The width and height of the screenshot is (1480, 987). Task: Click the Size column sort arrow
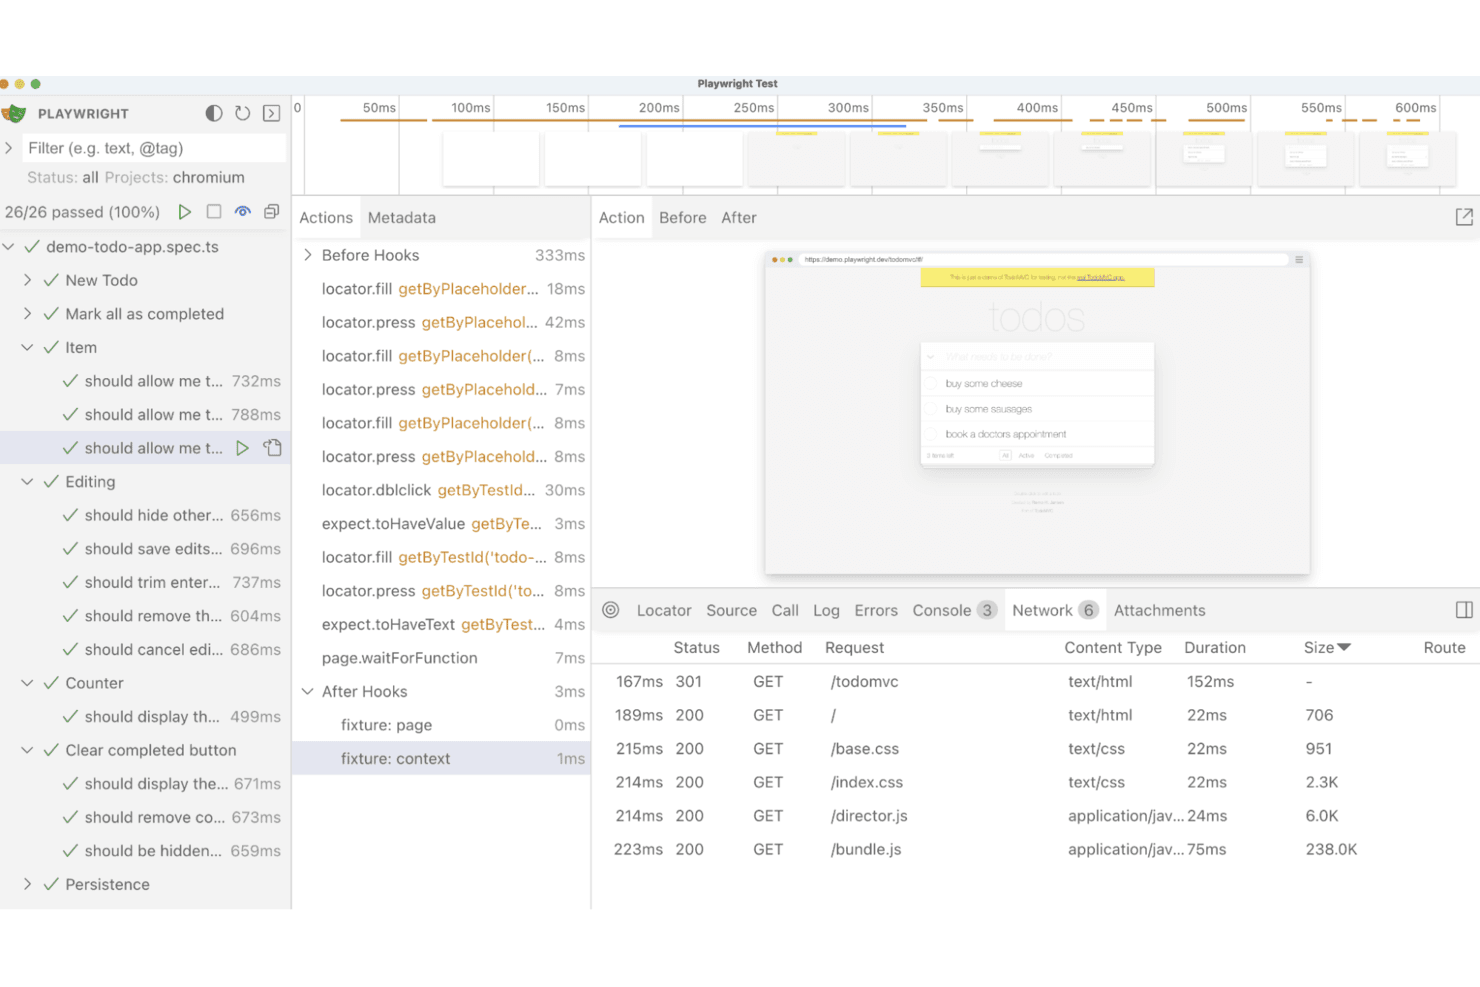click(x=1344, y=647)
